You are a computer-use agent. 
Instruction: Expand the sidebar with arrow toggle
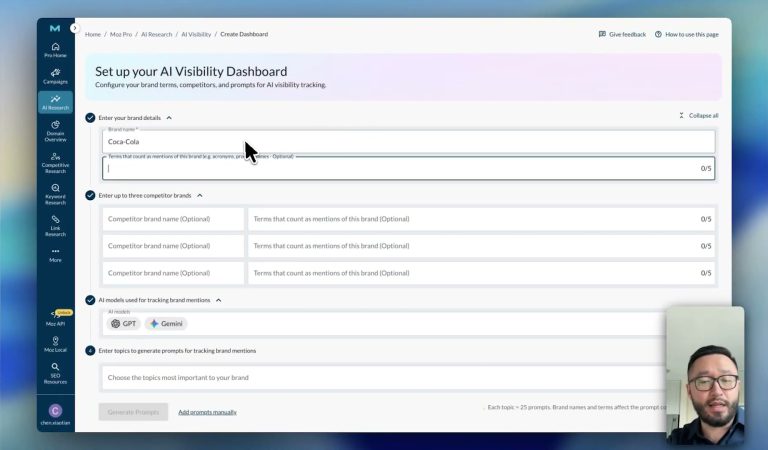[74, 28]
